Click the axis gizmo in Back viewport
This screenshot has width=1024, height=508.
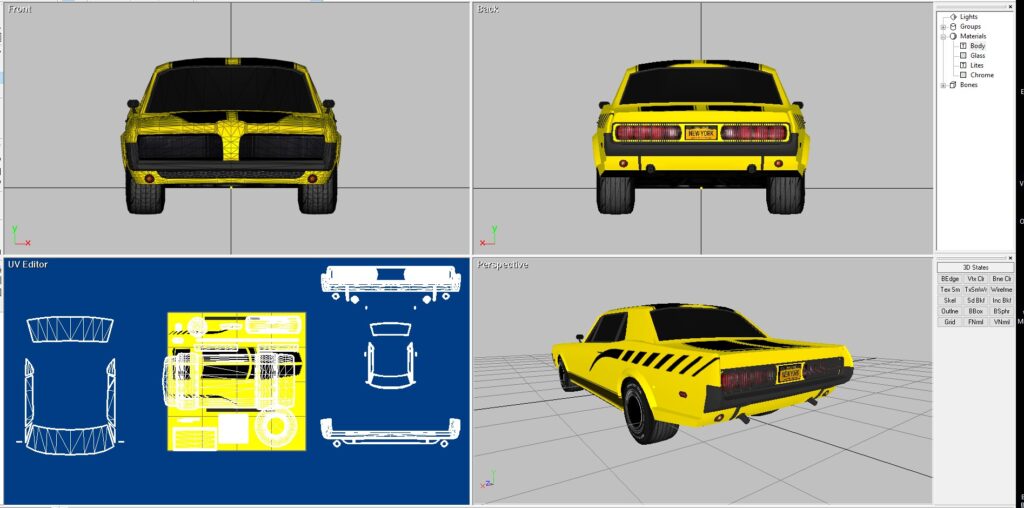tap(490, 237)
